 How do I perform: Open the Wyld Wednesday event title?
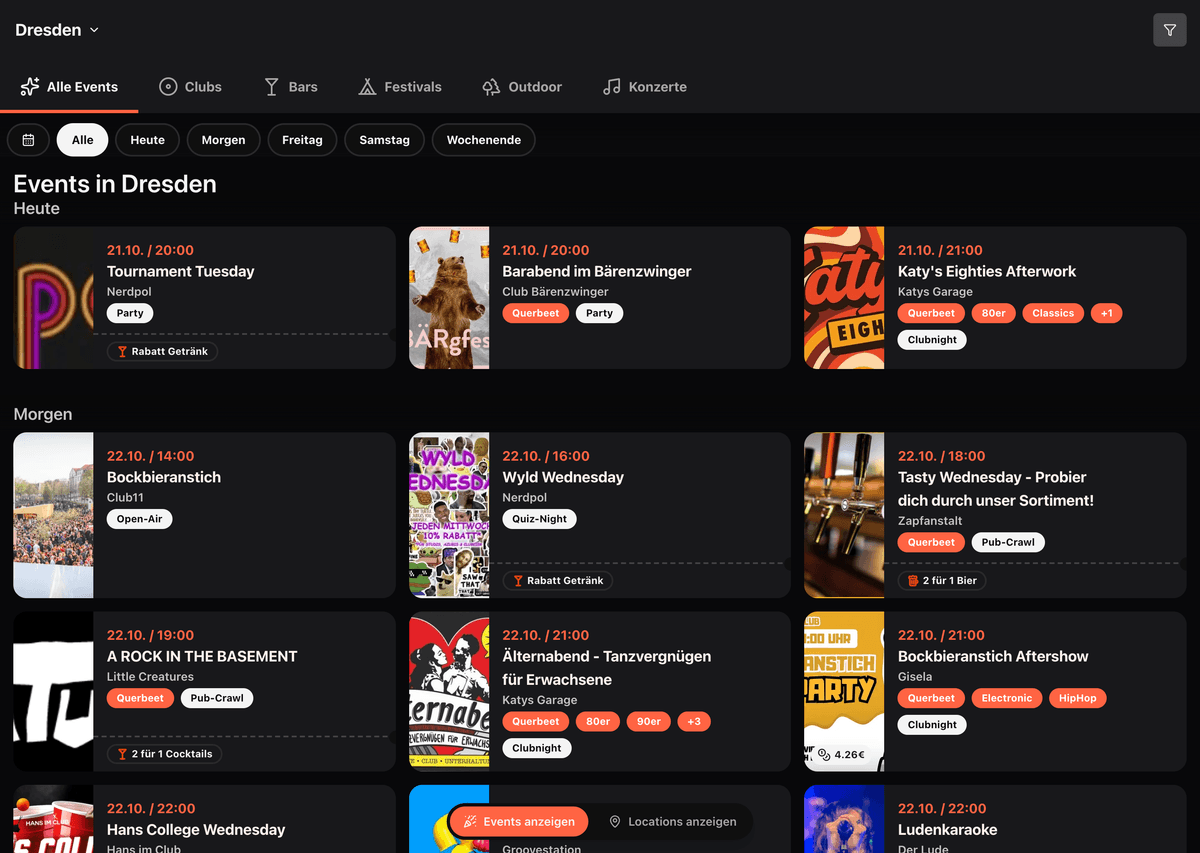pyautogui.click(x=563, y=477)
